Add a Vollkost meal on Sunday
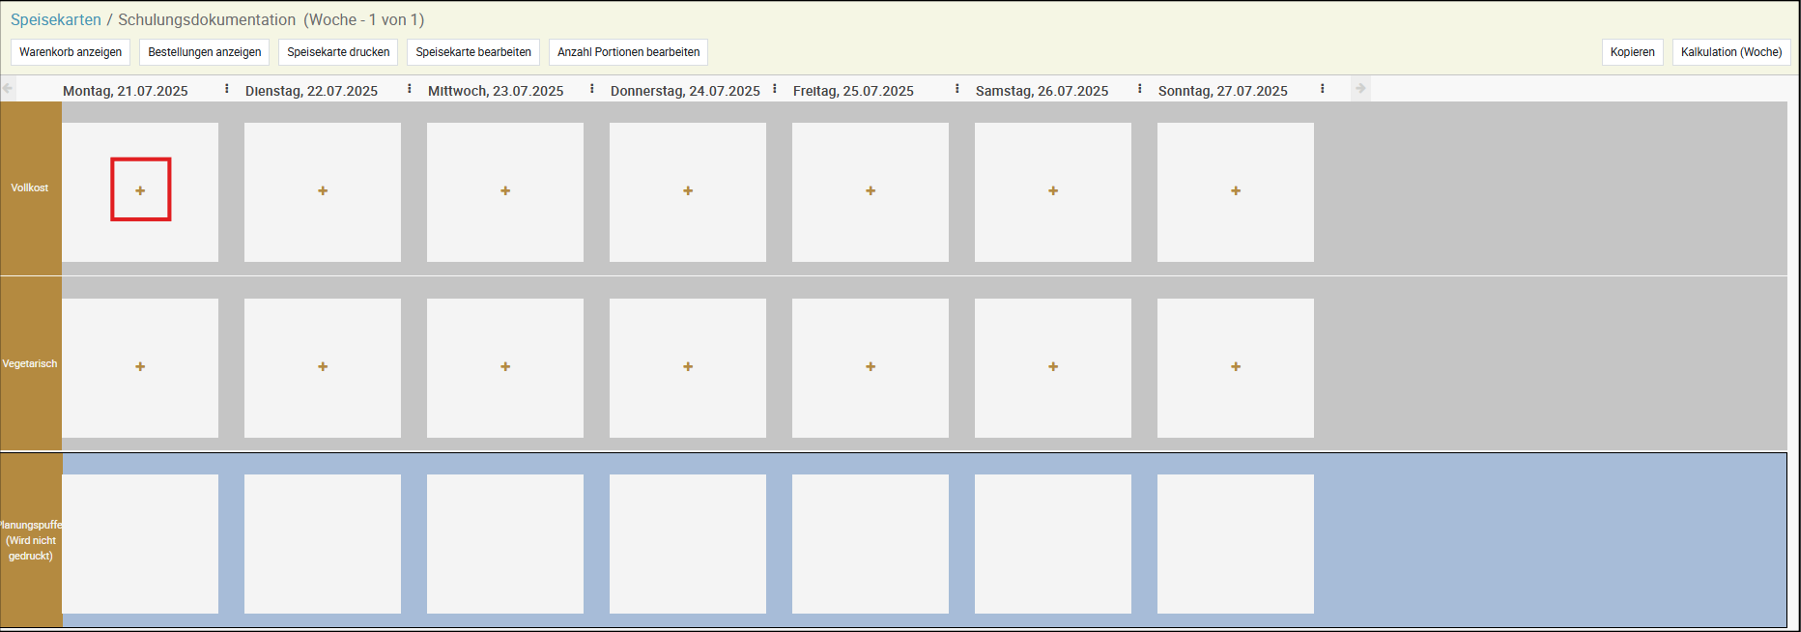The width and height of the screenshot is (1801, 632). (x=1235, y=191)
